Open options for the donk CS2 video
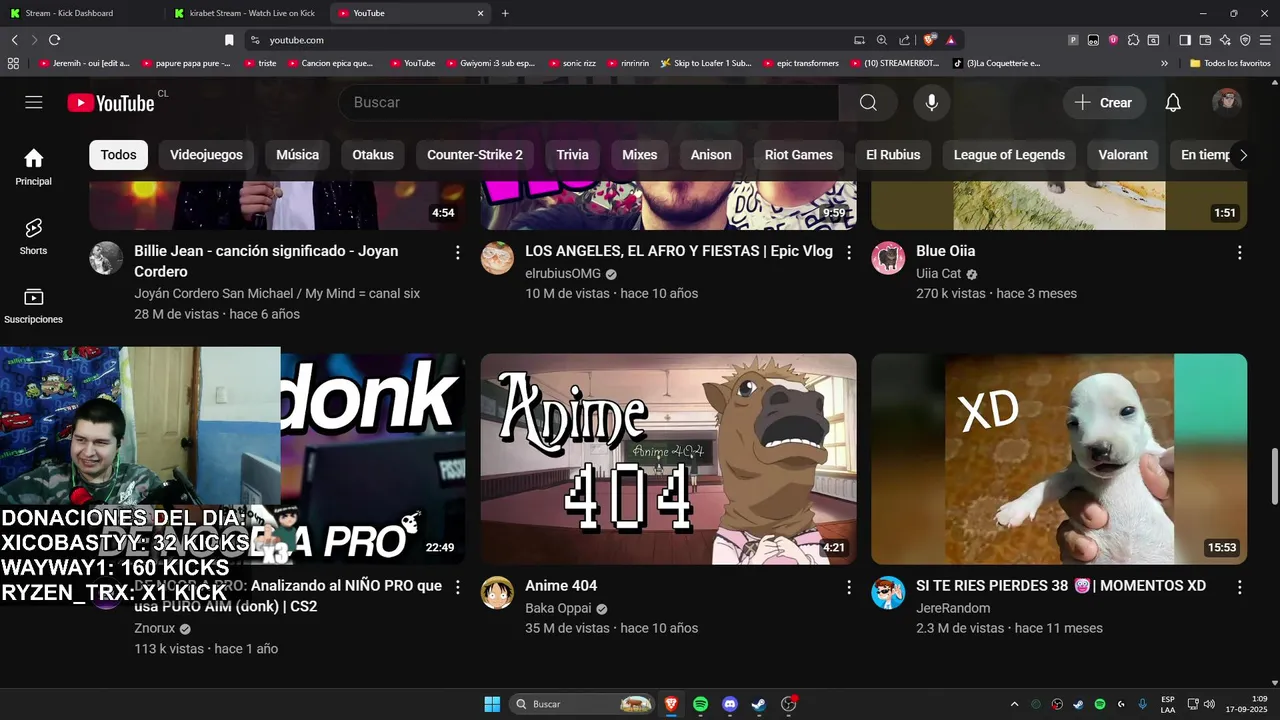 (458, 587)
